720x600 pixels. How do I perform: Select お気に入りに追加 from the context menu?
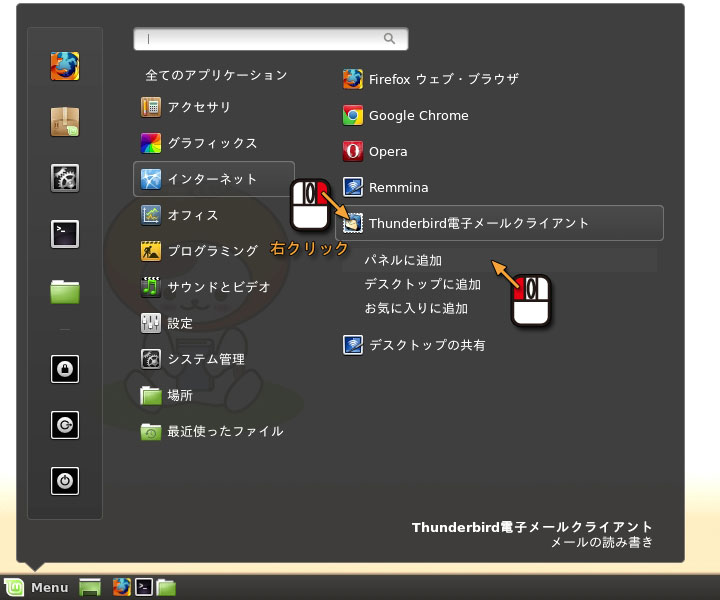415,308
